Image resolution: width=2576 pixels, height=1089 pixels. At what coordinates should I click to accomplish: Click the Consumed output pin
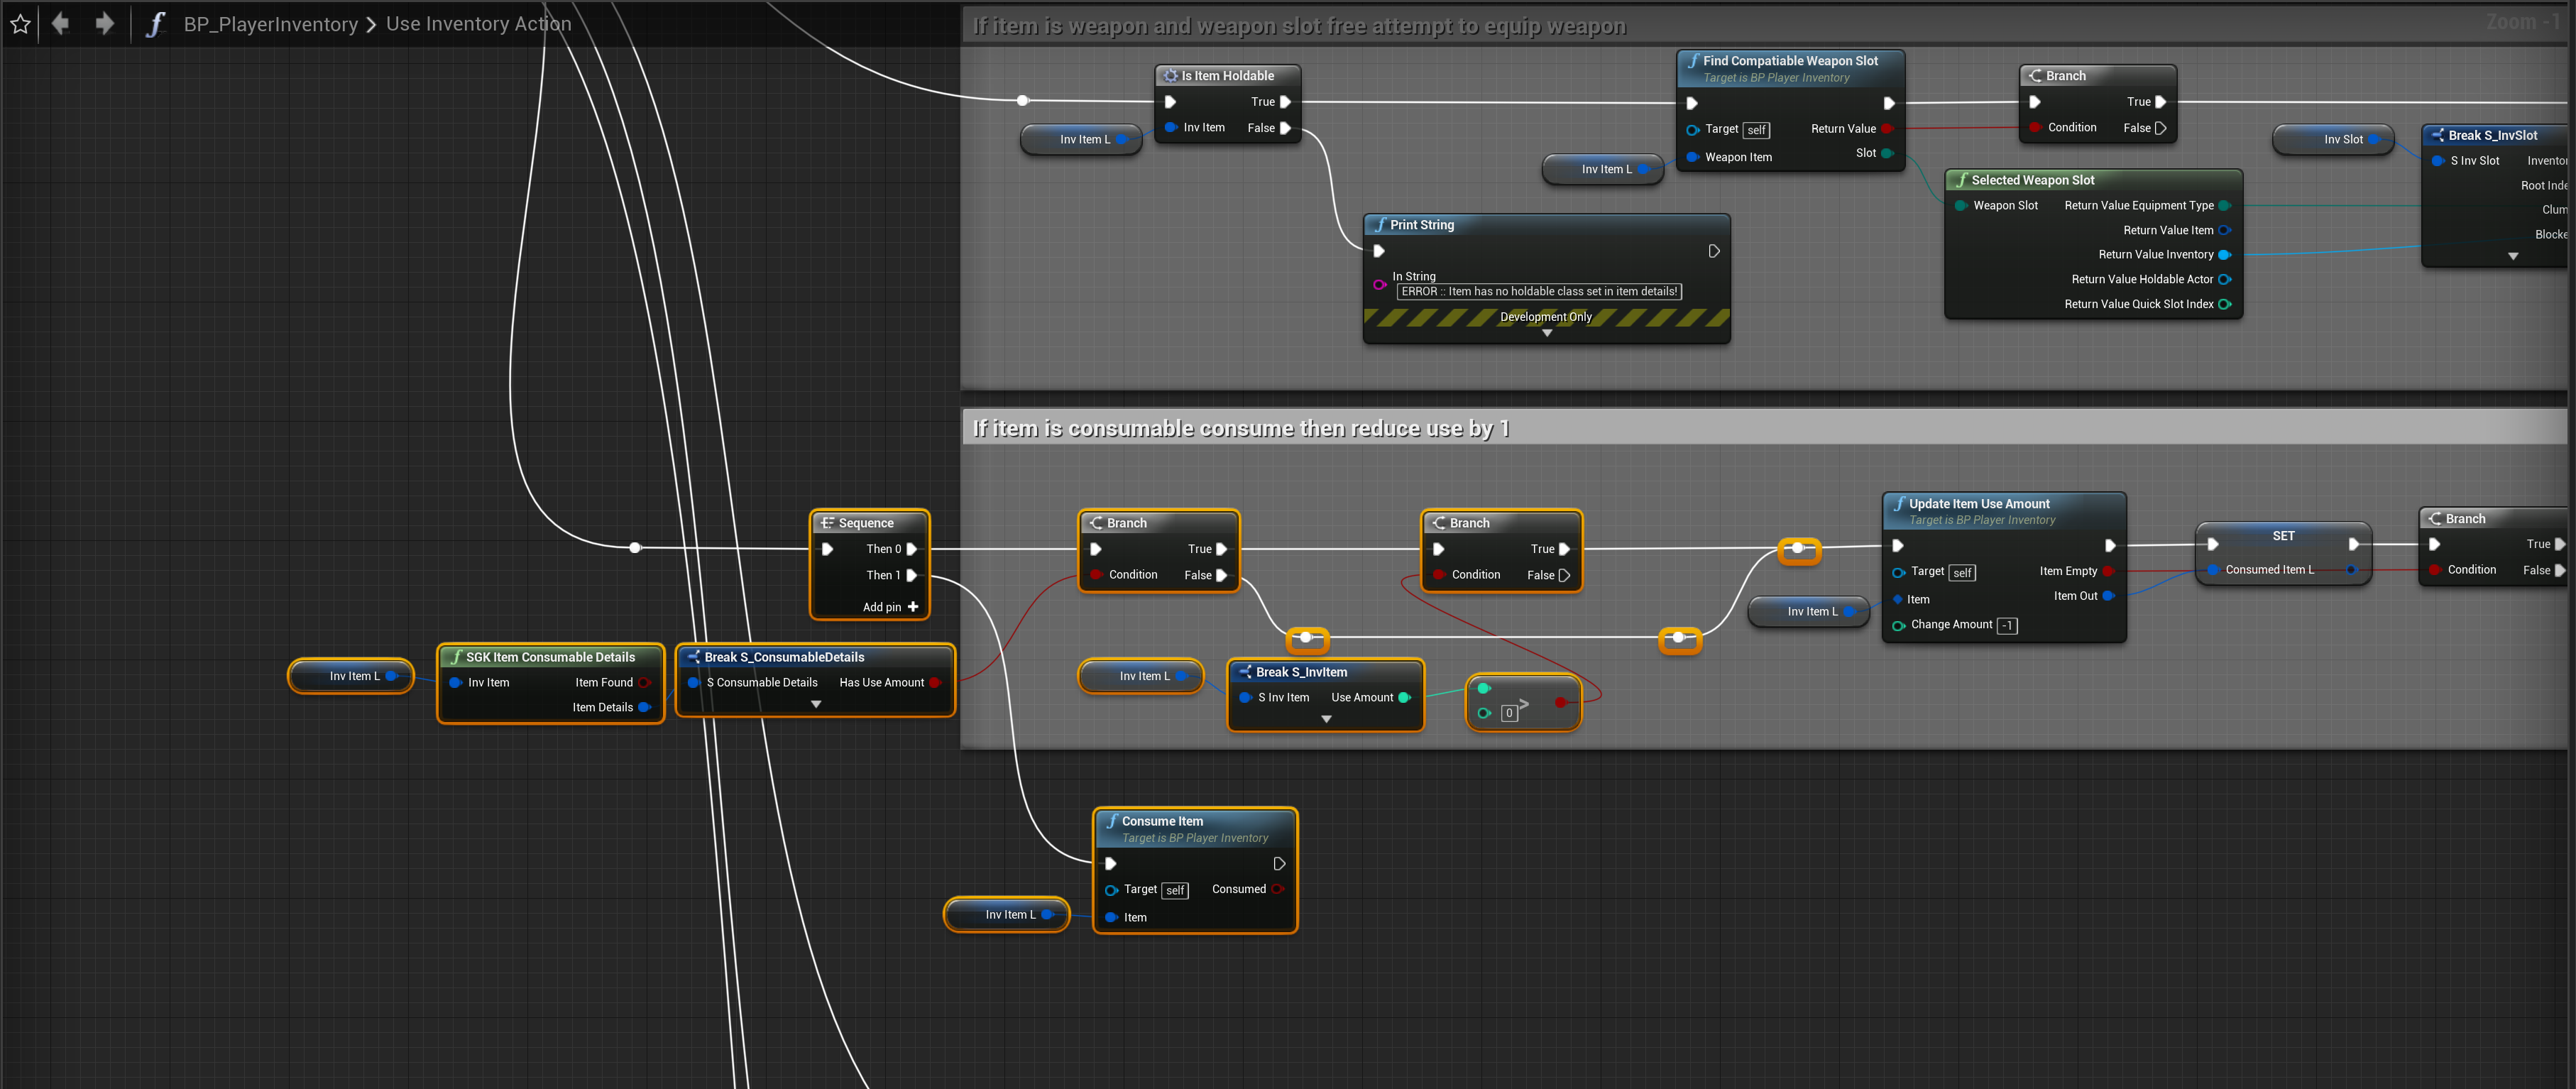point(1277,889)
